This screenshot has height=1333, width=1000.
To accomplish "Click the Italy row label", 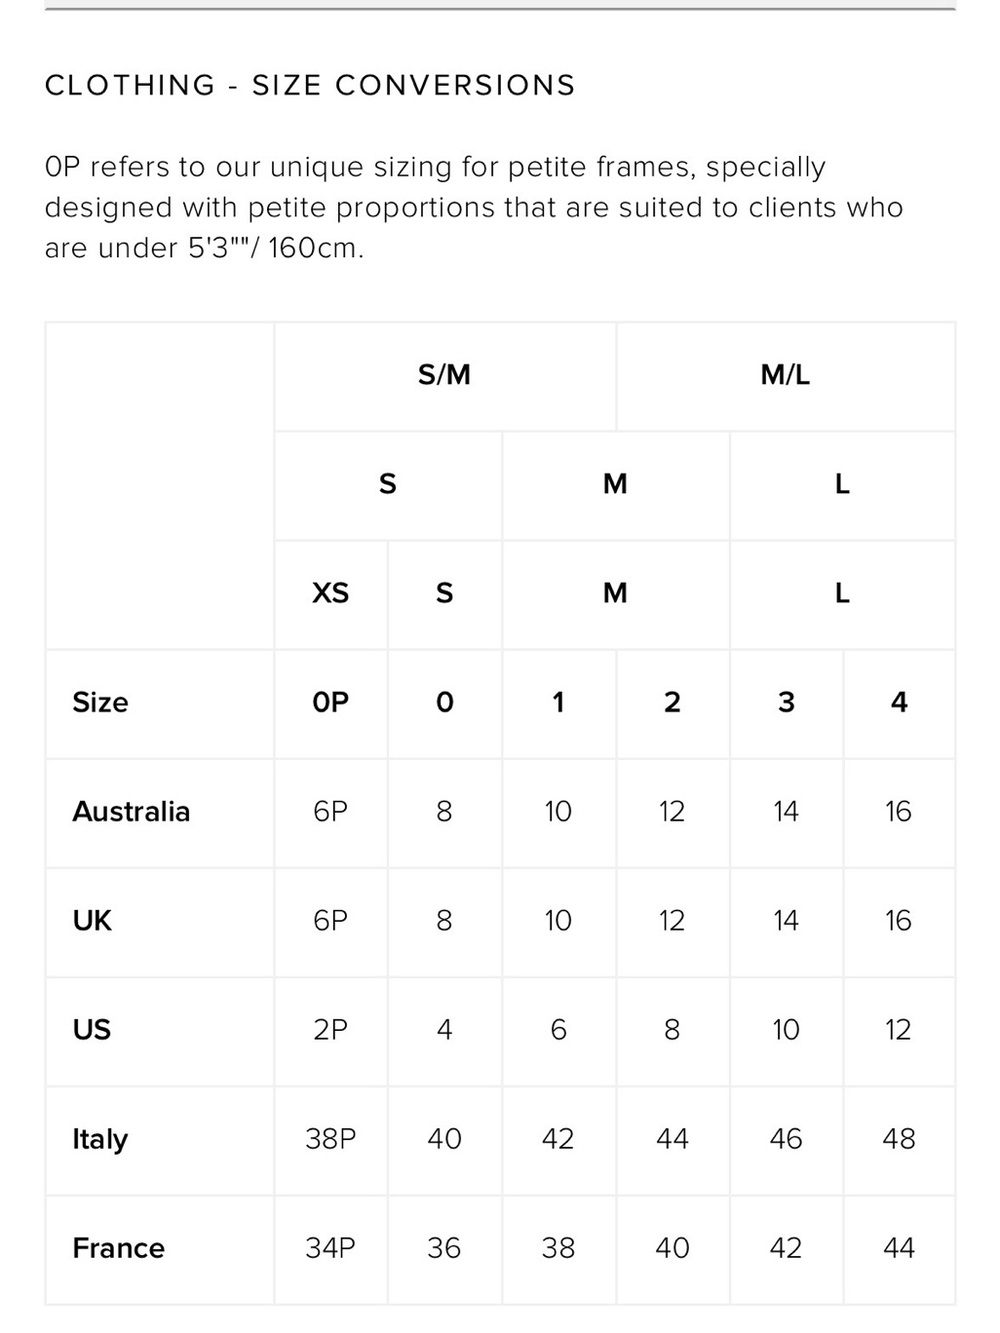I will [100, 1139].
